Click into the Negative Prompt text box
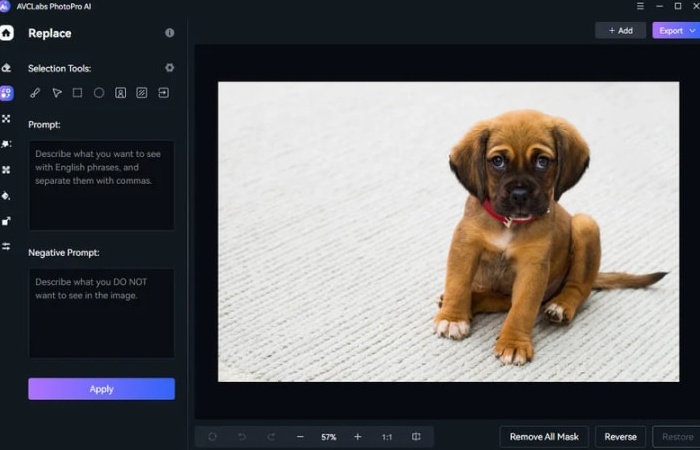 click(101, 313)
